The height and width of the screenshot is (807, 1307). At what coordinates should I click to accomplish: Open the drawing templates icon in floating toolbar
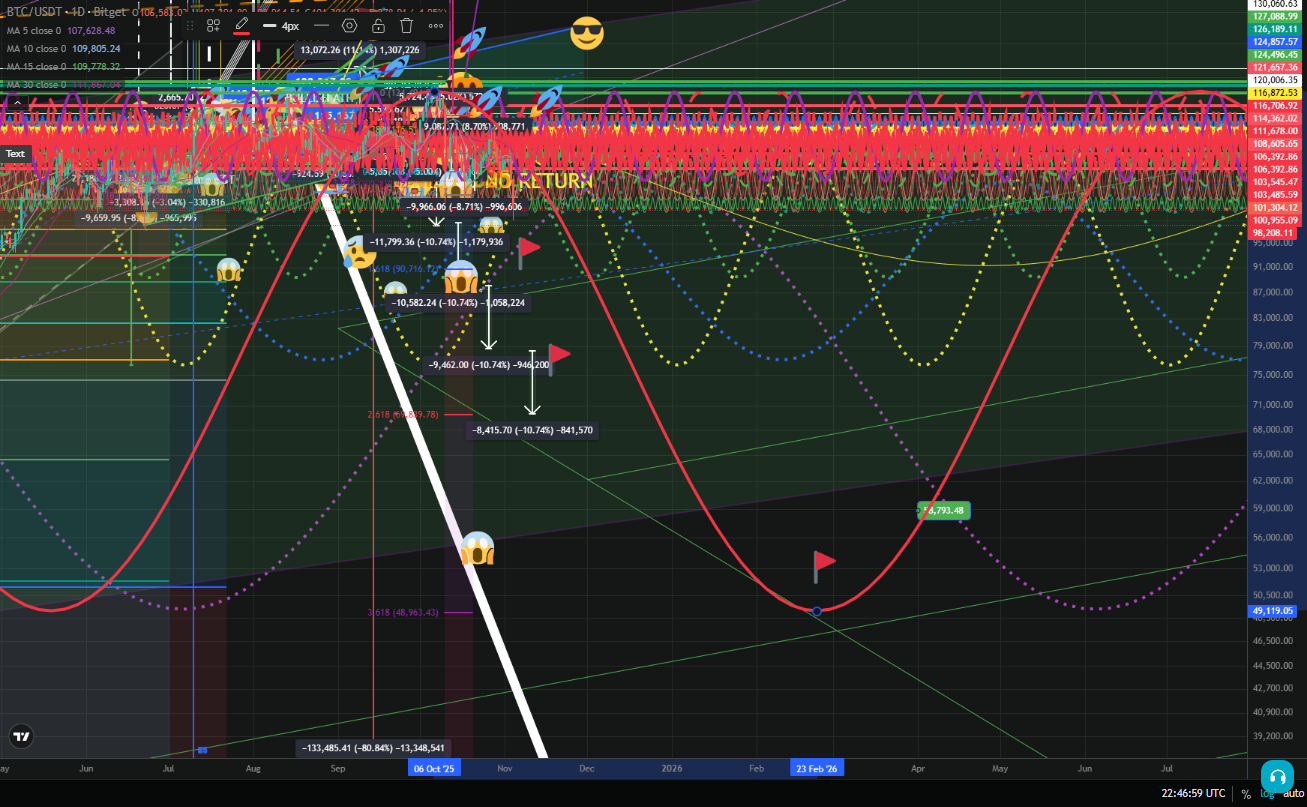(213, 25)
